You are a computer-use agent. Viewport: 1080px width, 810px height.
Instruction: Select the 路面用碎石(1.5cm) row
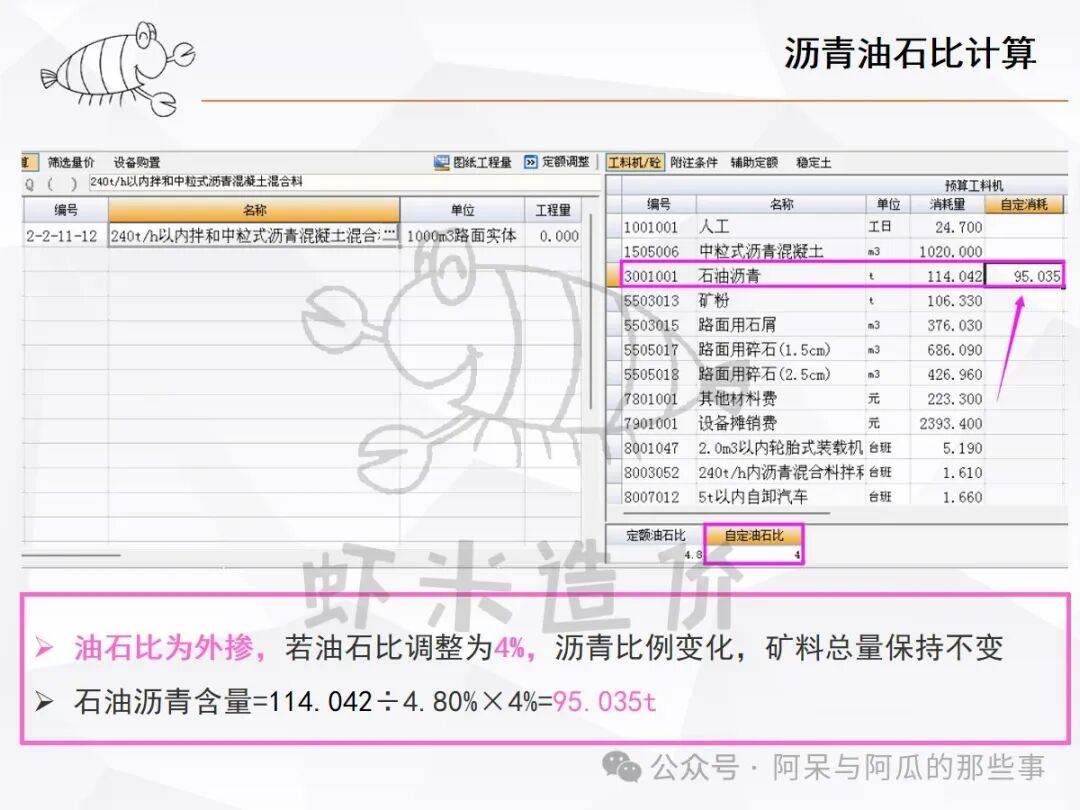[842, 350]
